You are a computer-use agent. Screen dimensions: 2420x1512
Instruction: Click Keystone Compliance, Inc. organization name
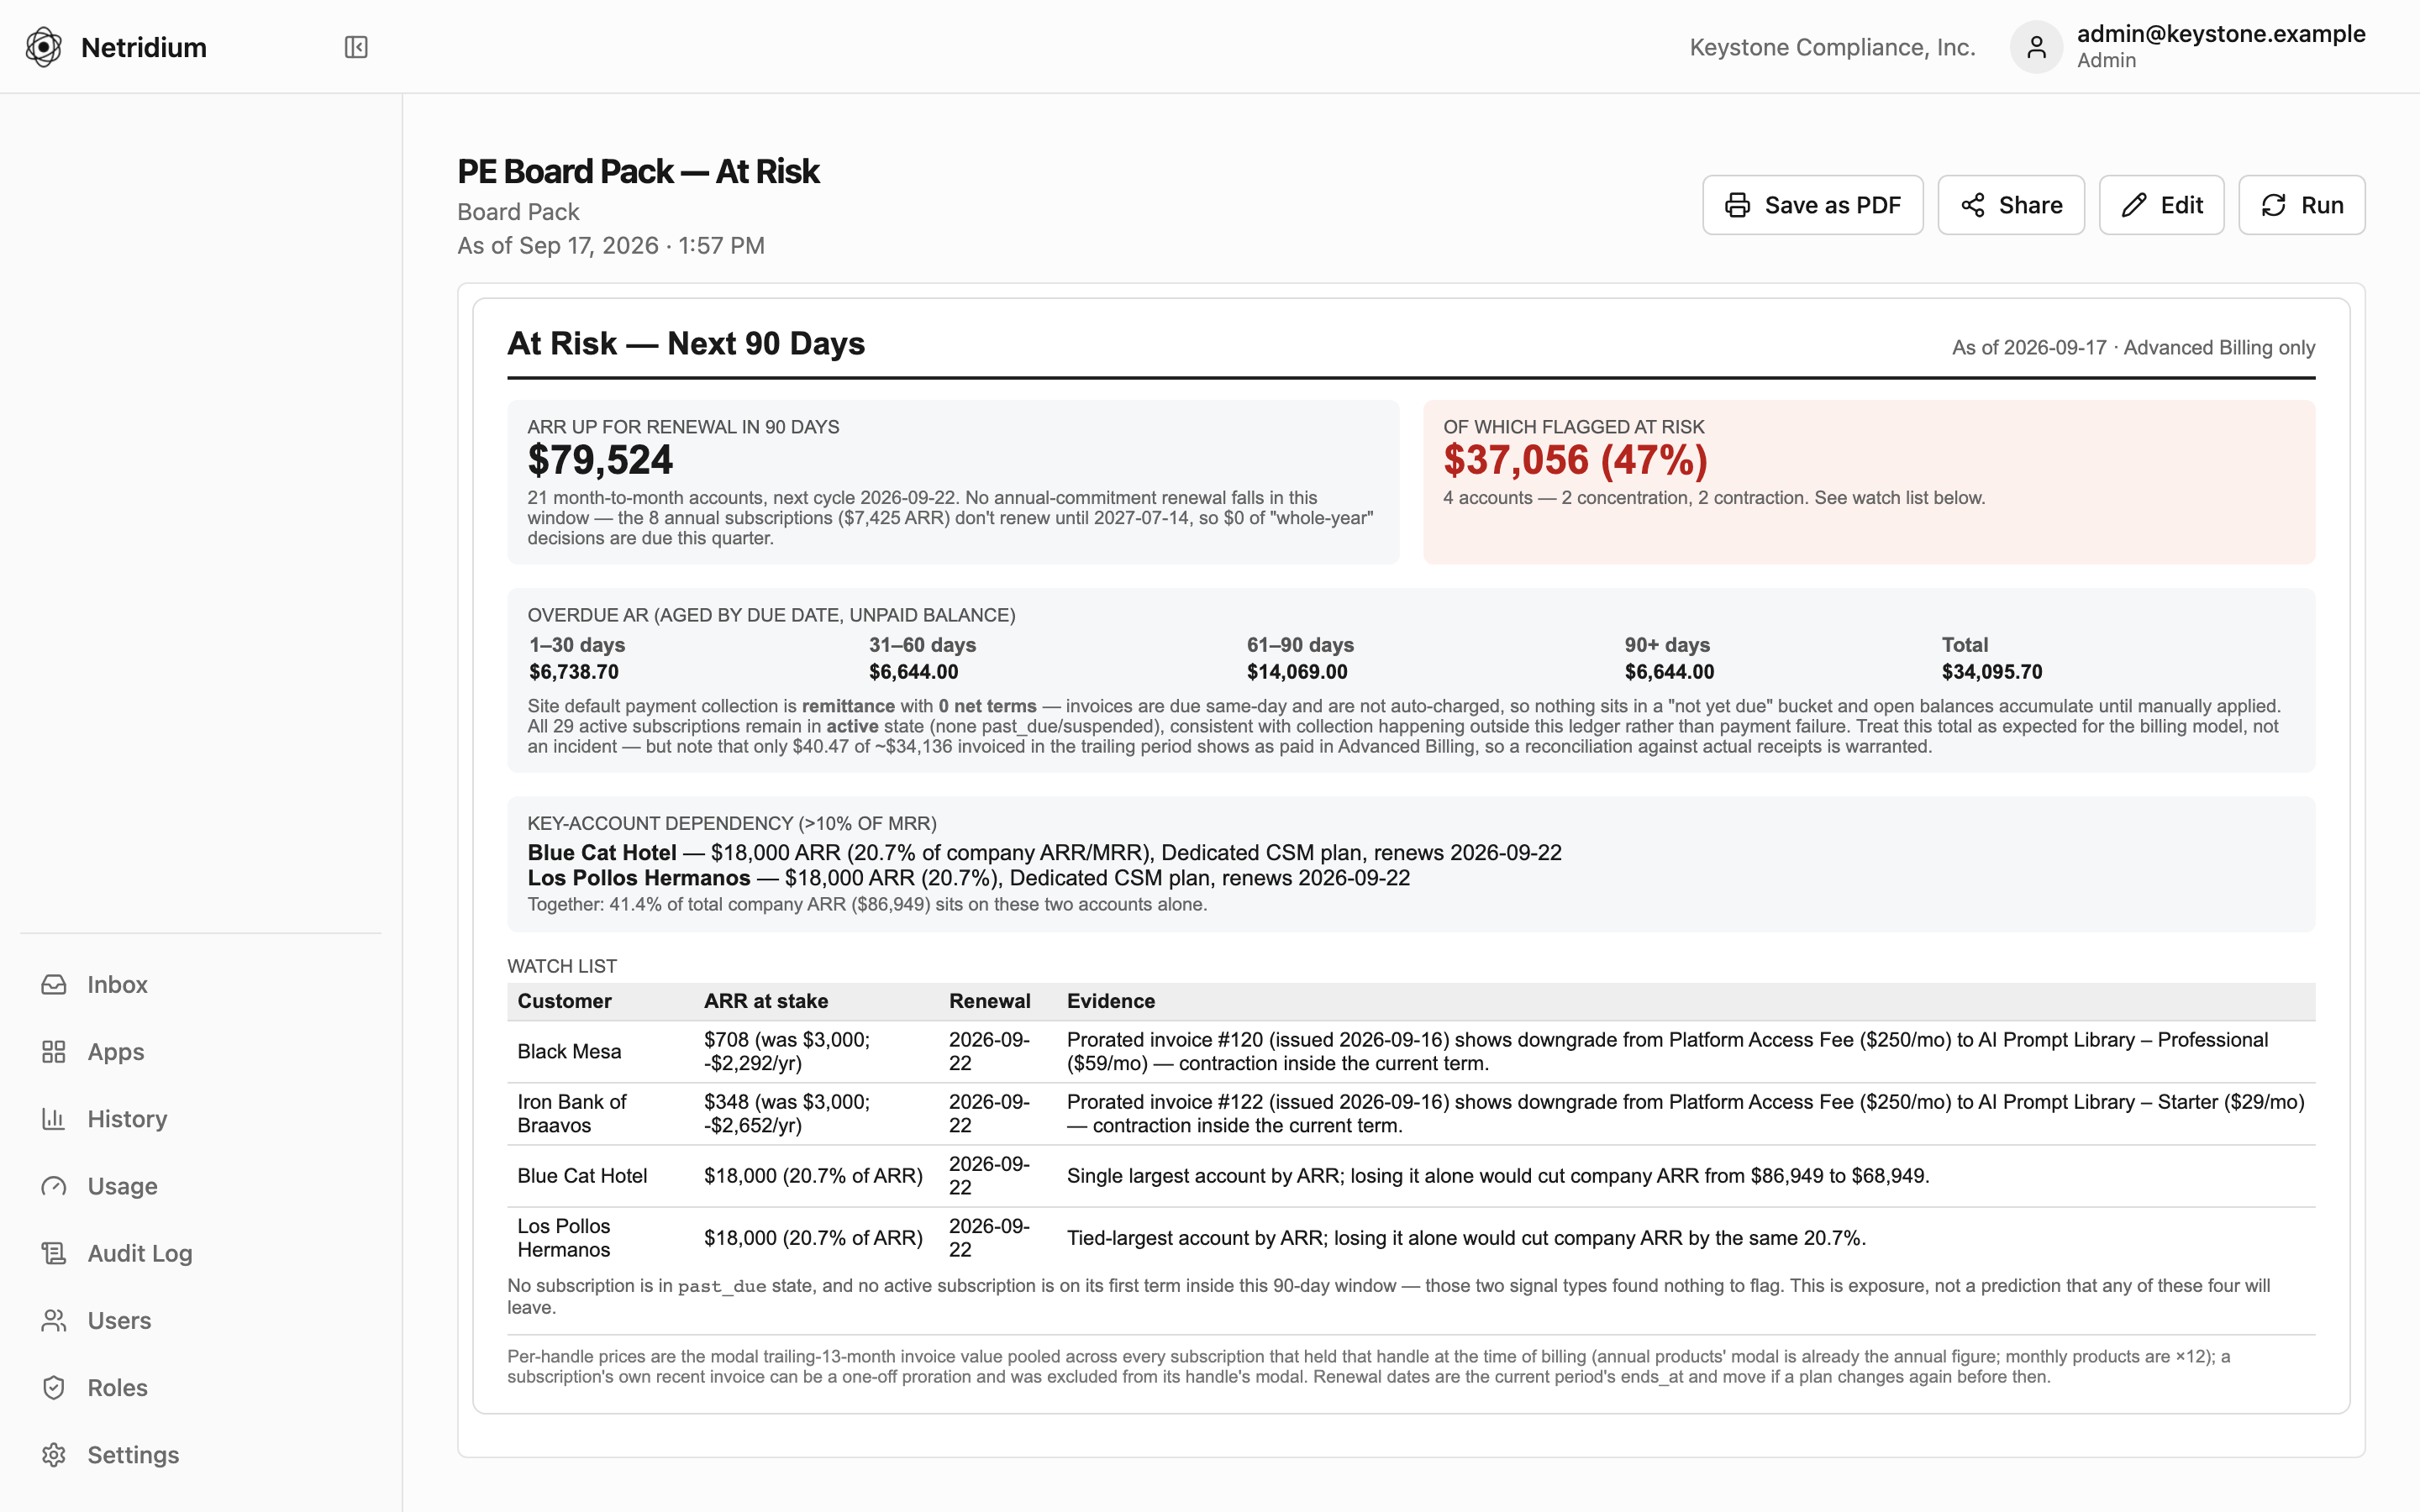1832,47
